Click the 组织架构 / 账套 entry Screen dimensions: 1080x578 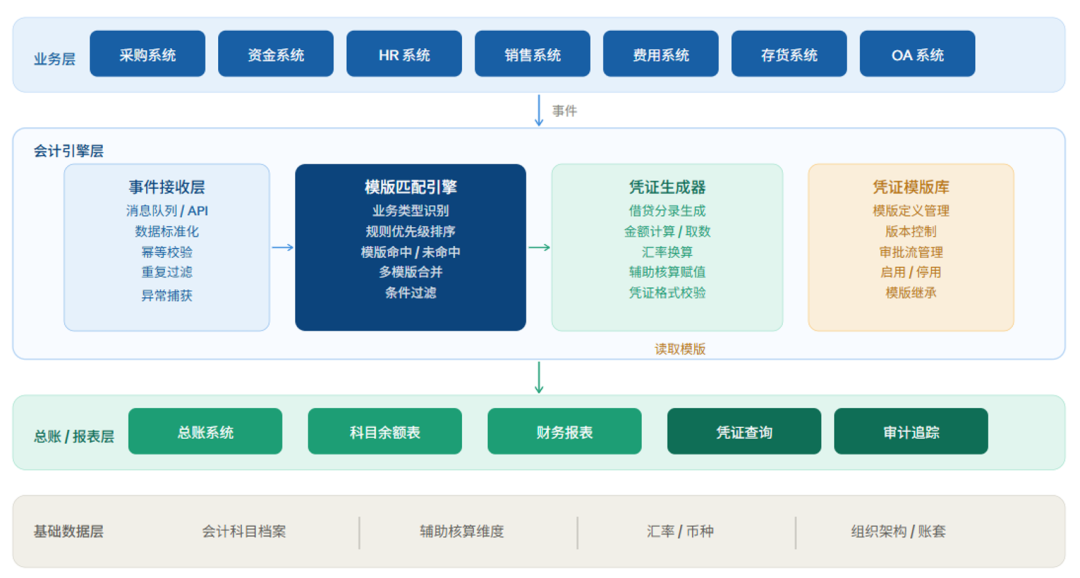click(898, 531)
